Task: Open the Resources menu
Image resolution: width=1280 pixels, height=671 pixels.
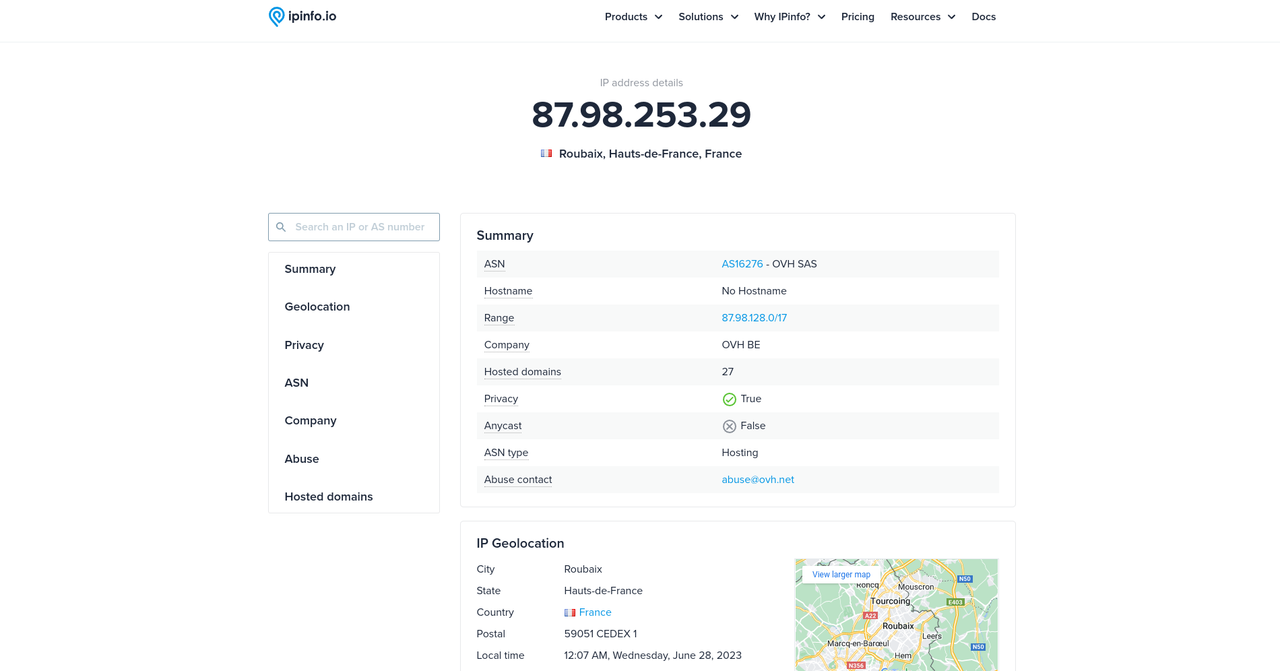Action: pos(923,17)
